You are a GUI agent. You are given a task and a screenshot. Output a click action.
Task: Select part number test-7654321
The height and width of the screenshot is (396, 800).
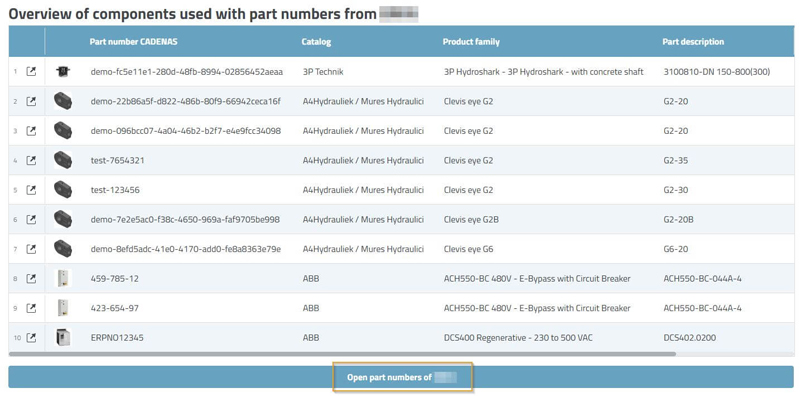(x=117, y=160)
